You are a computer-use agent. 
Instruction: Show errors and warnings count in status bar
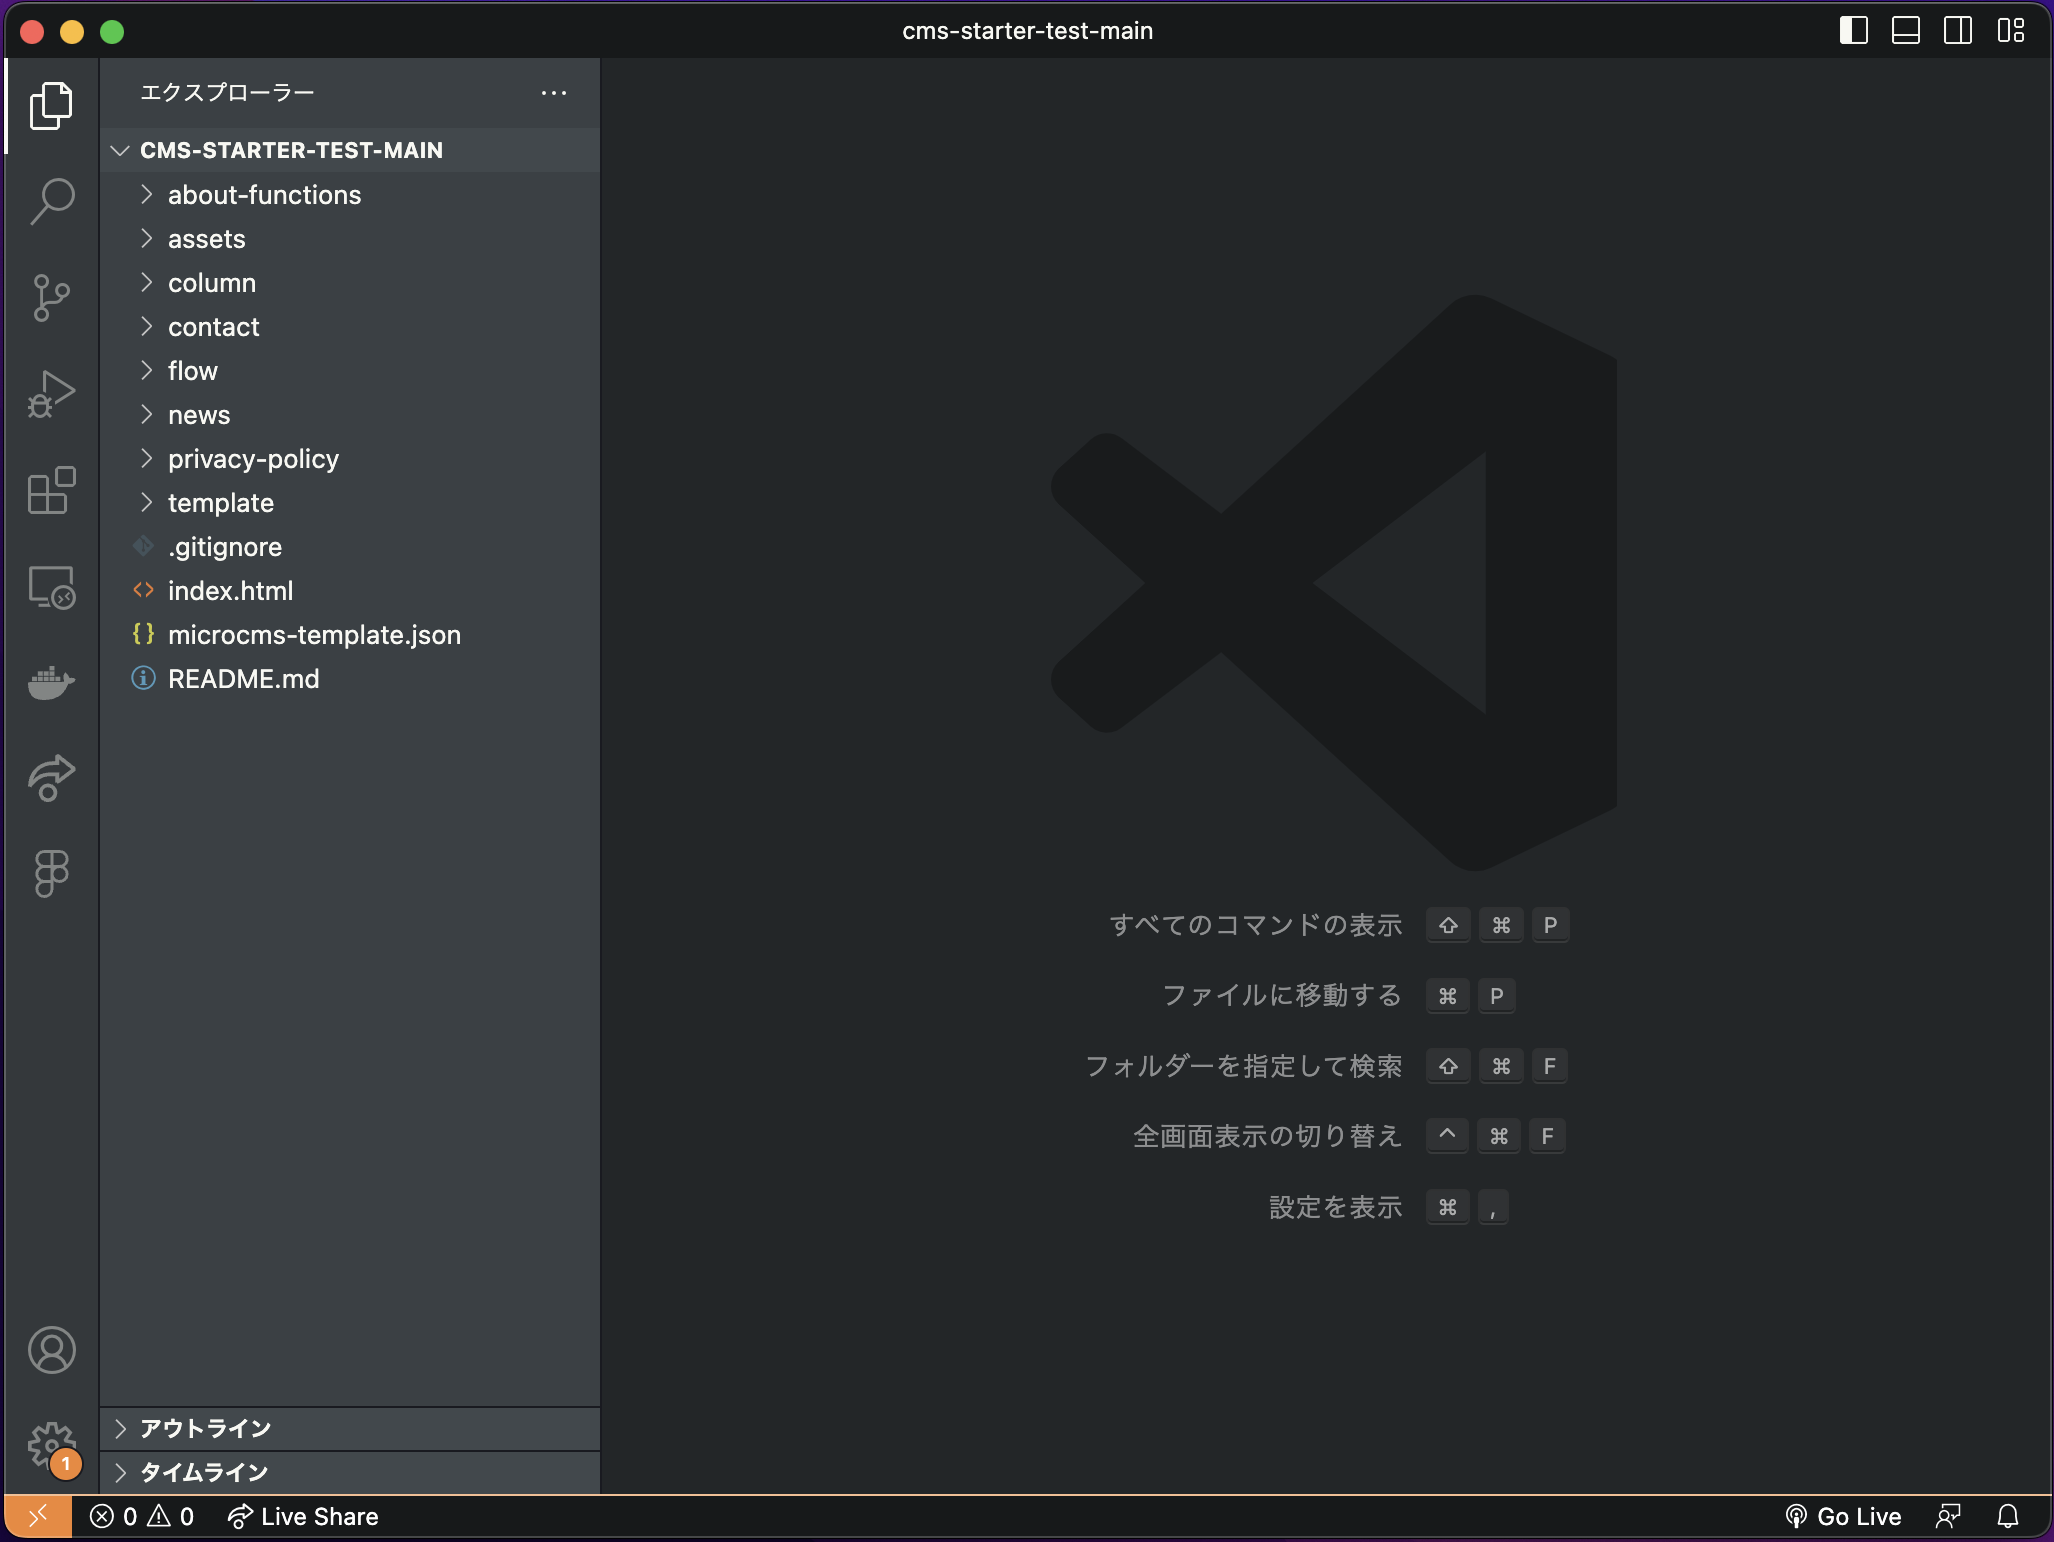pos(142,1517)
